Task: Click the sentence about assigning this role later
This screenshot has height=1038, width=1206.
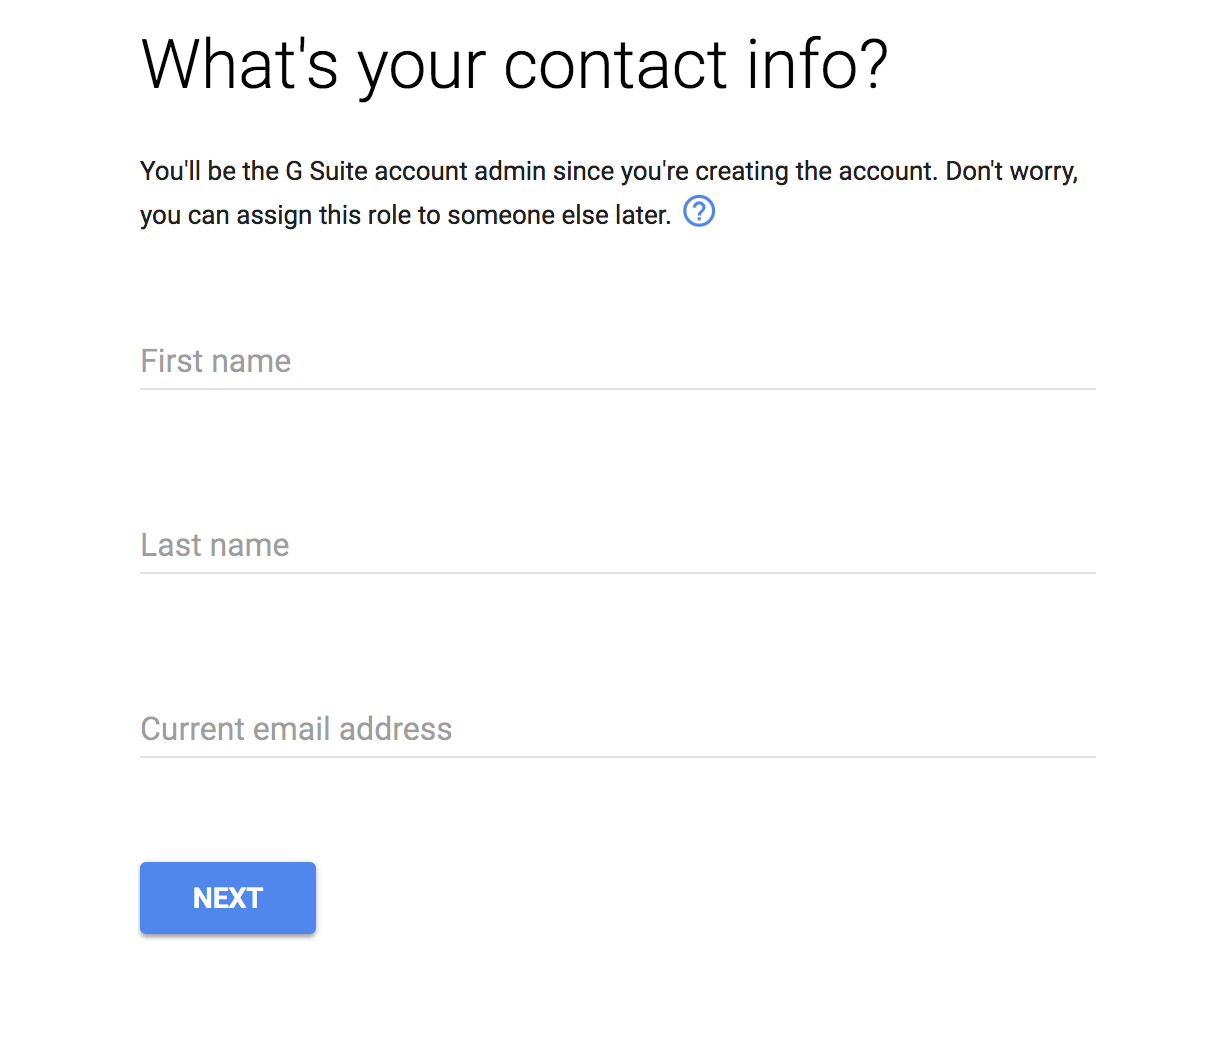Action: (405, 215)
